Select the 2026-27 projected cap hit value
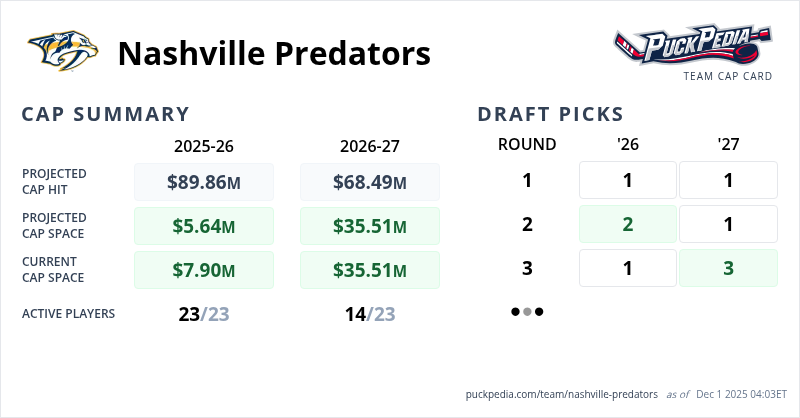Image resolution: width=800 pixels, height=418 pixels. [369, 182]
